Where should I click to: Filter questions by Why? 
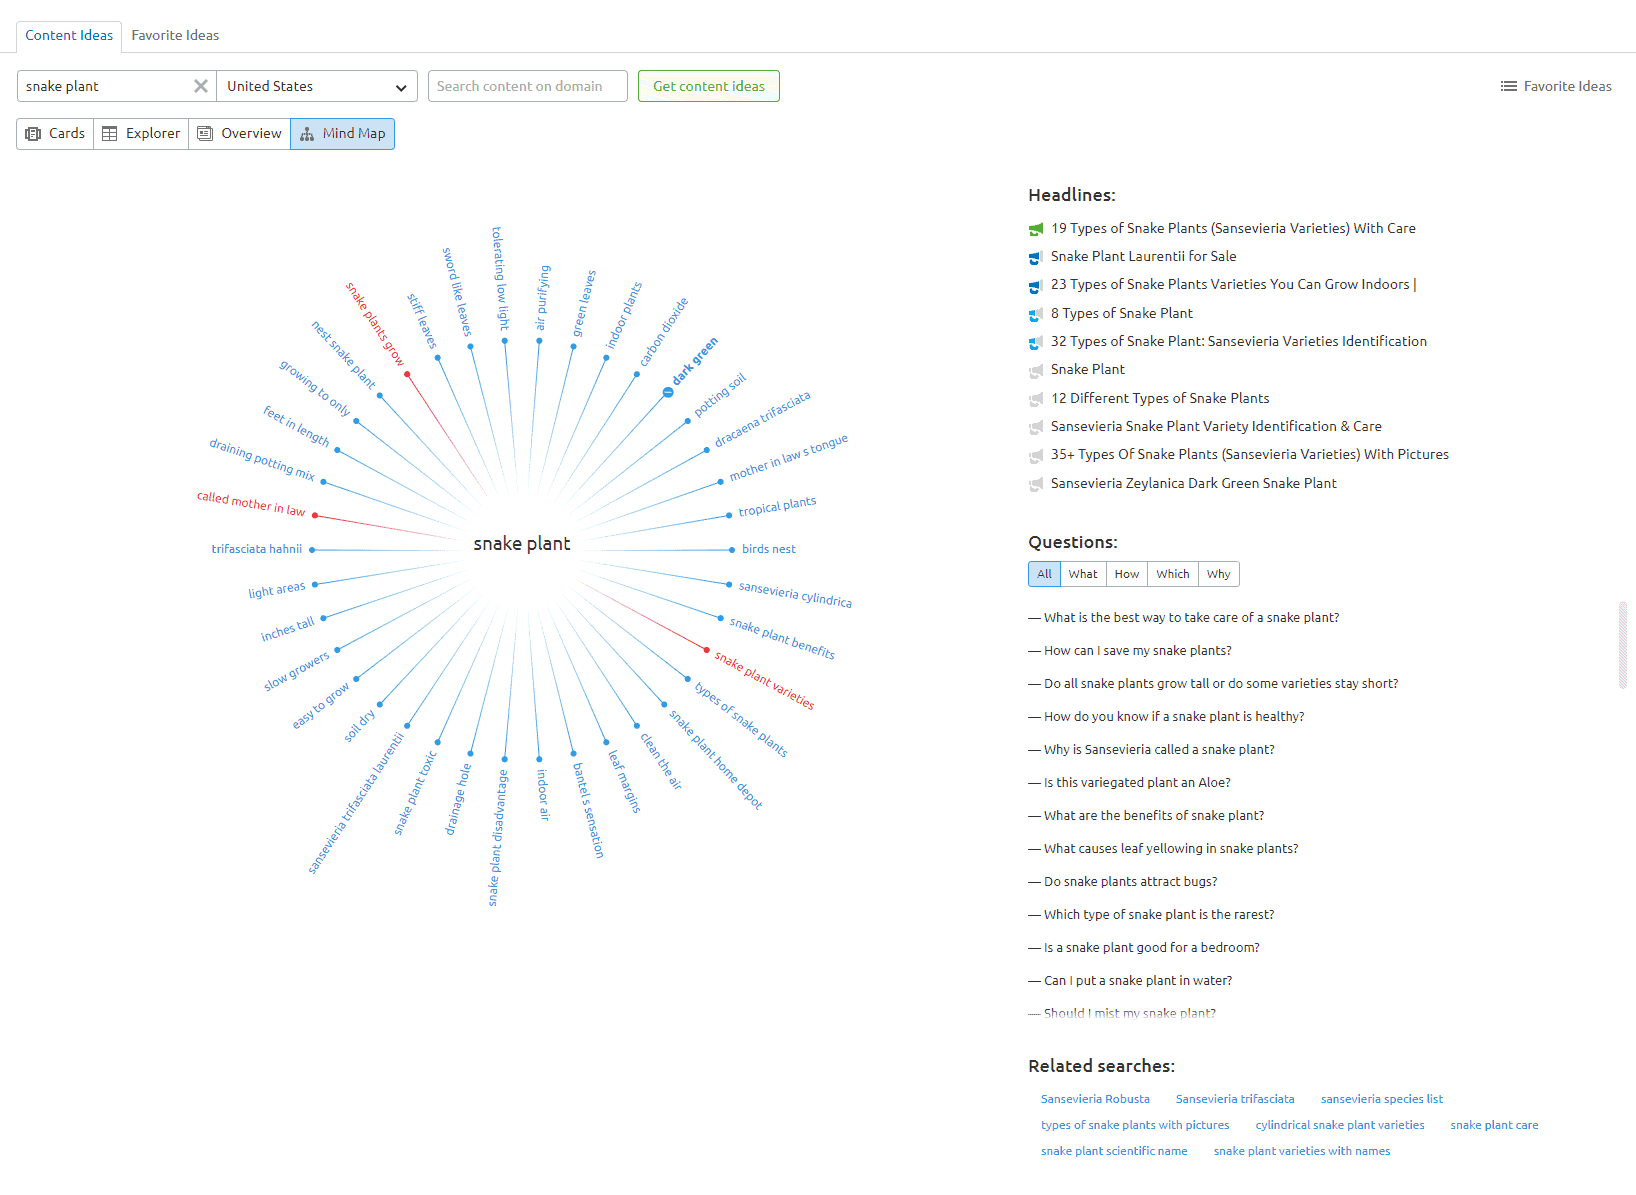[1219, 574]
